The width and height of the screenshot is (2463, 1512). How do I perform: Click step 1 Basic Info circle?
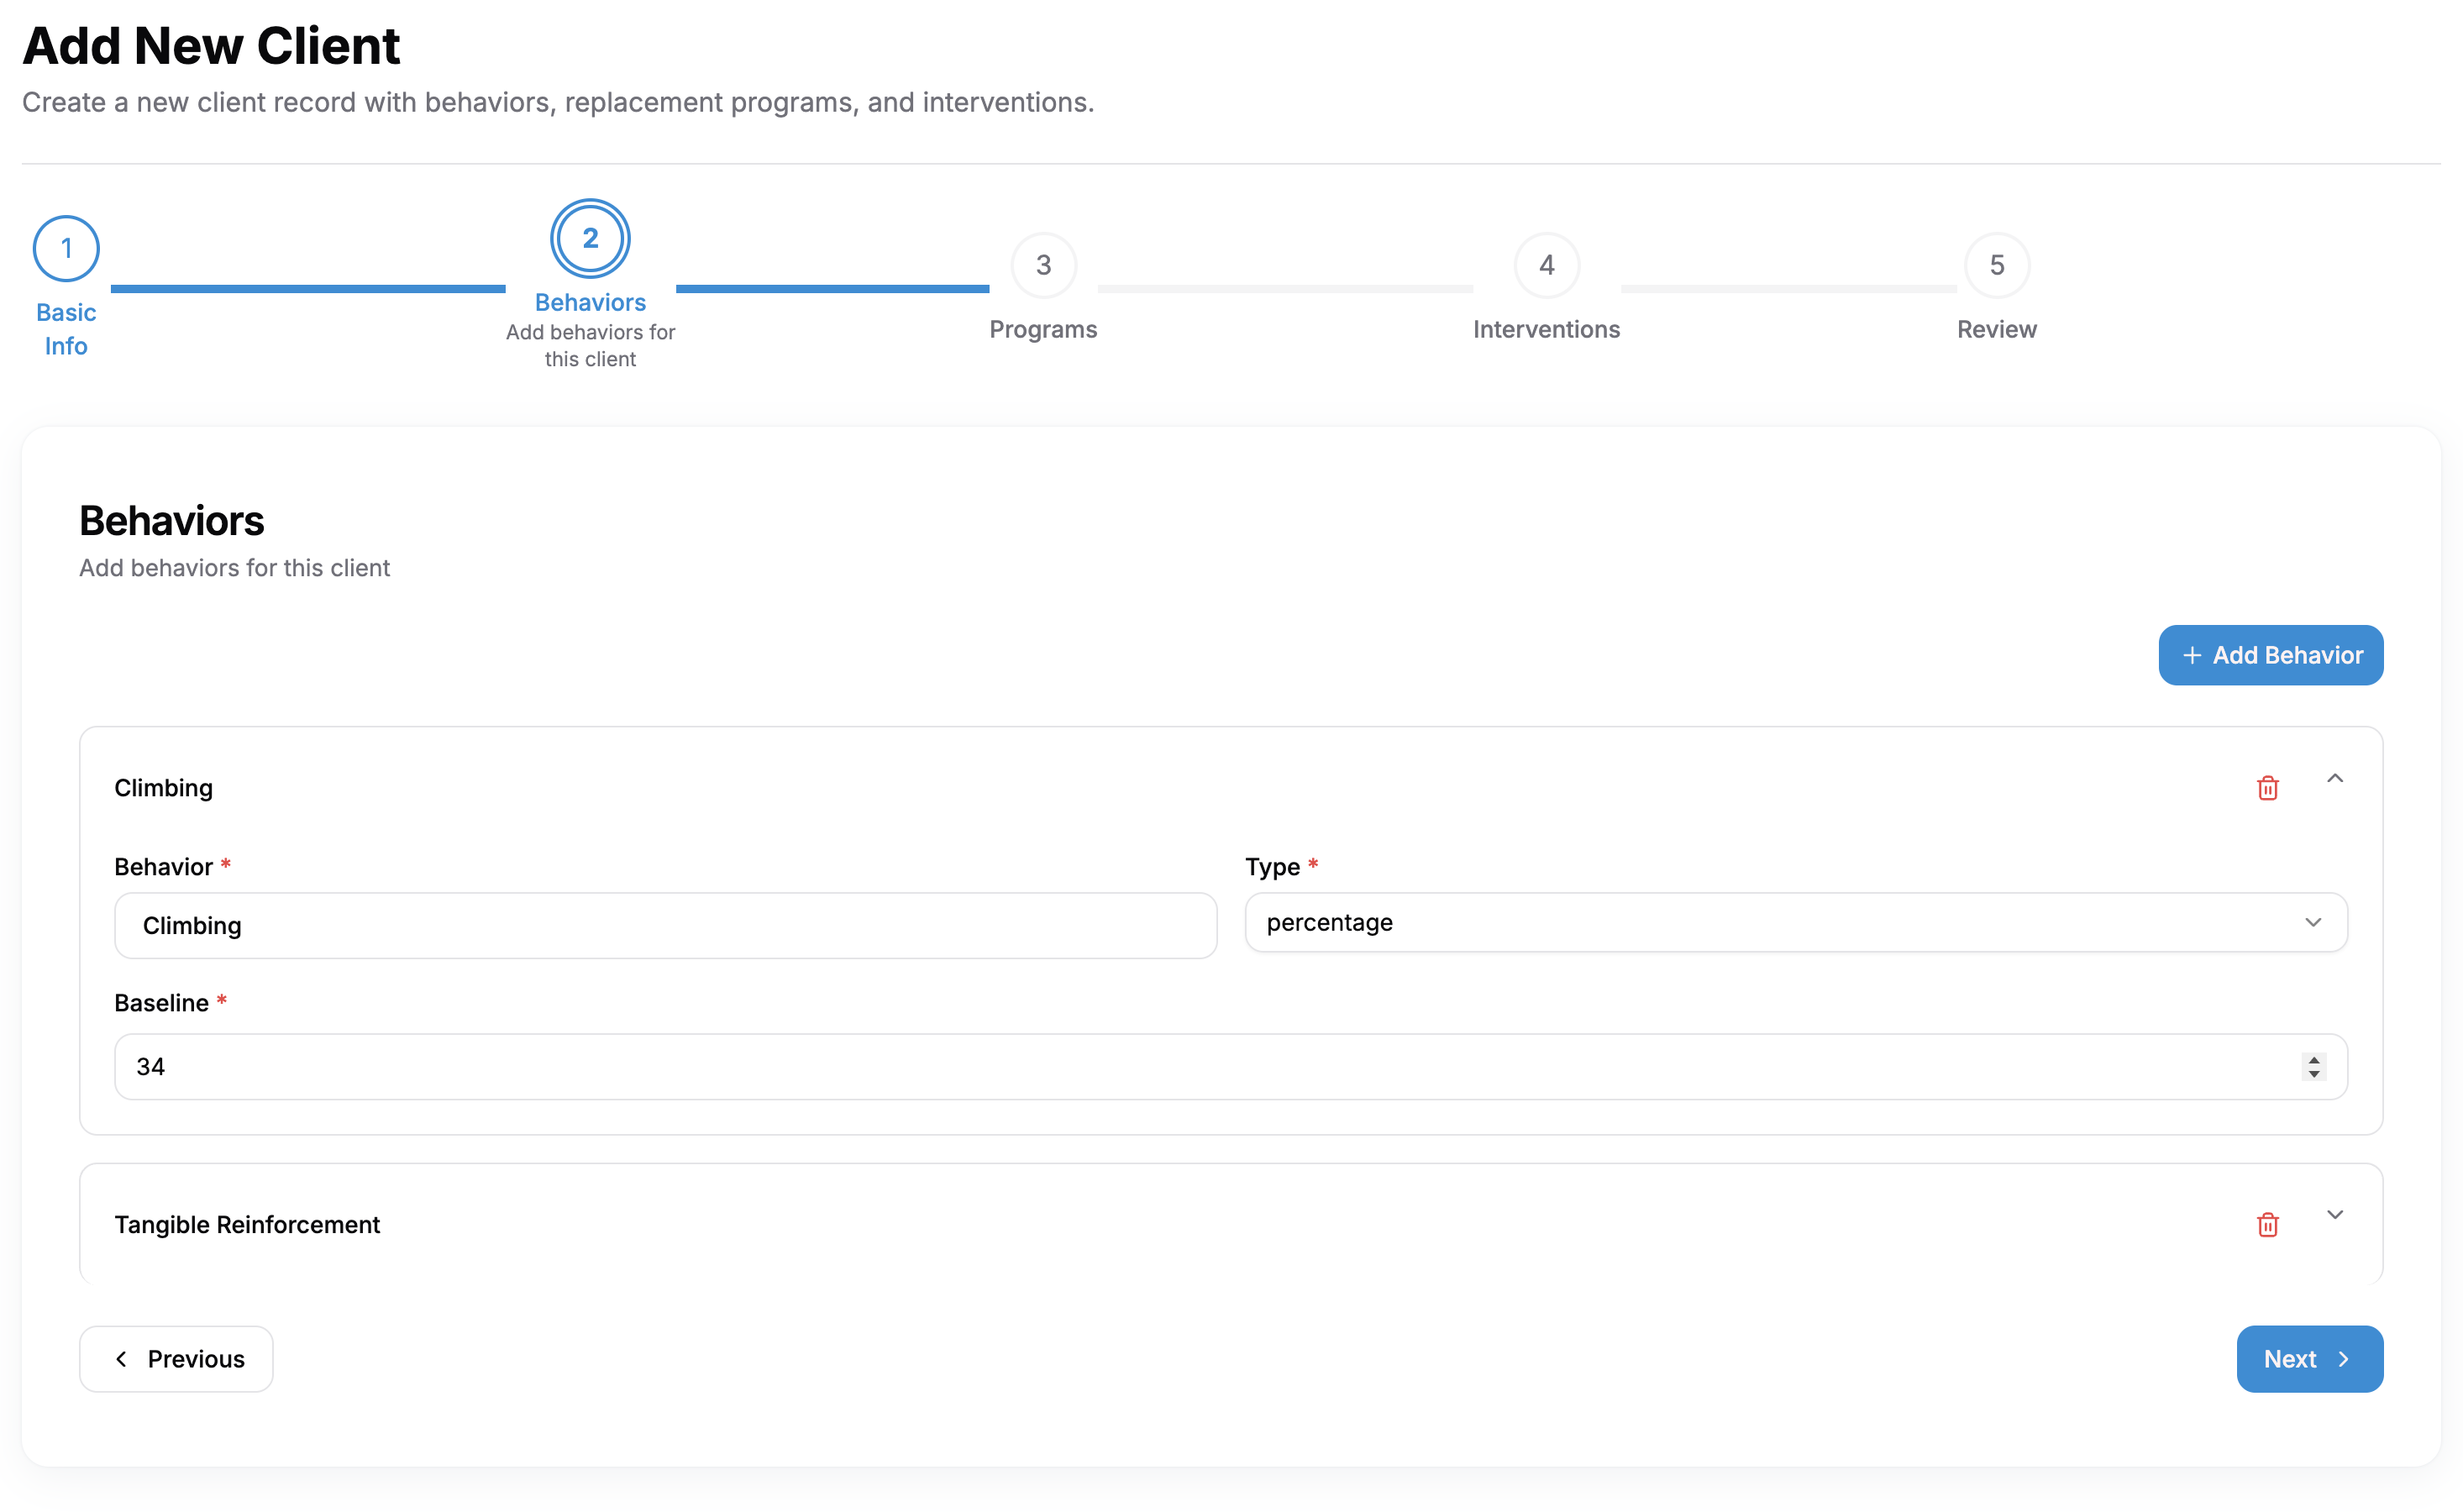(x=66, y=248)
